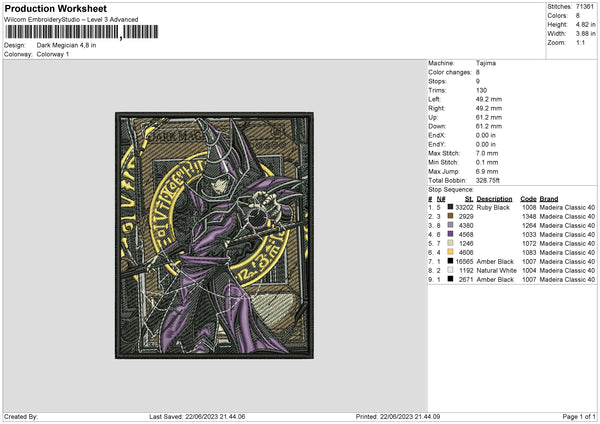
Task: Select the 'Wilcom EmbroideryStudio – Level 3 Advanced' text
Action: click(x=71, y=20)
